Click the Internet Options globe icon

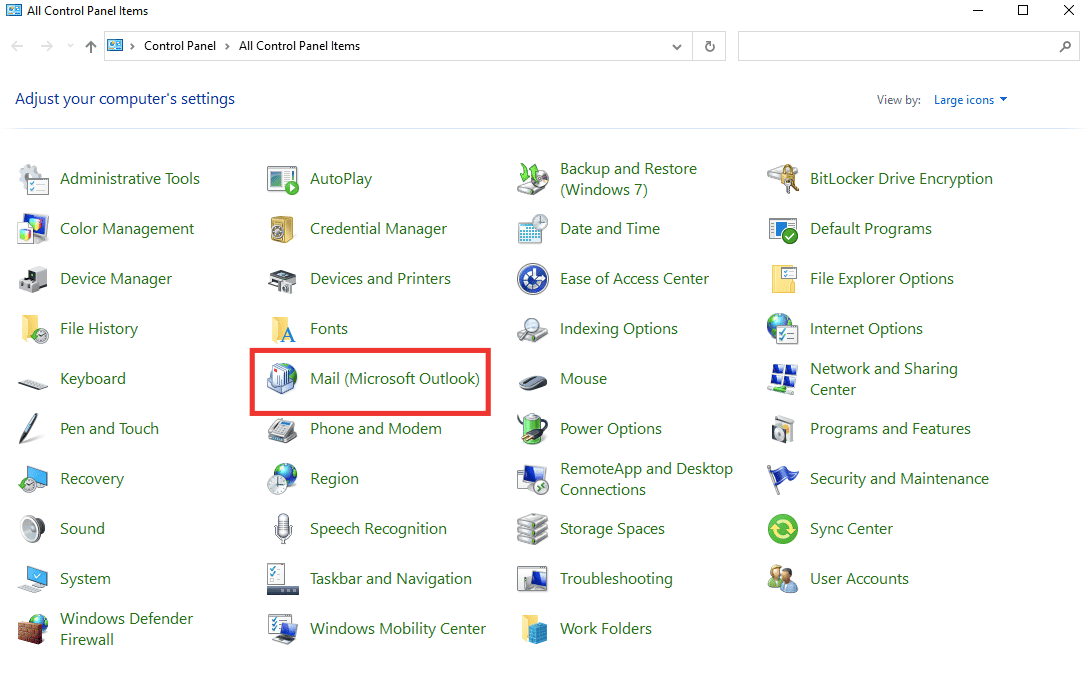tap(783, 329)
